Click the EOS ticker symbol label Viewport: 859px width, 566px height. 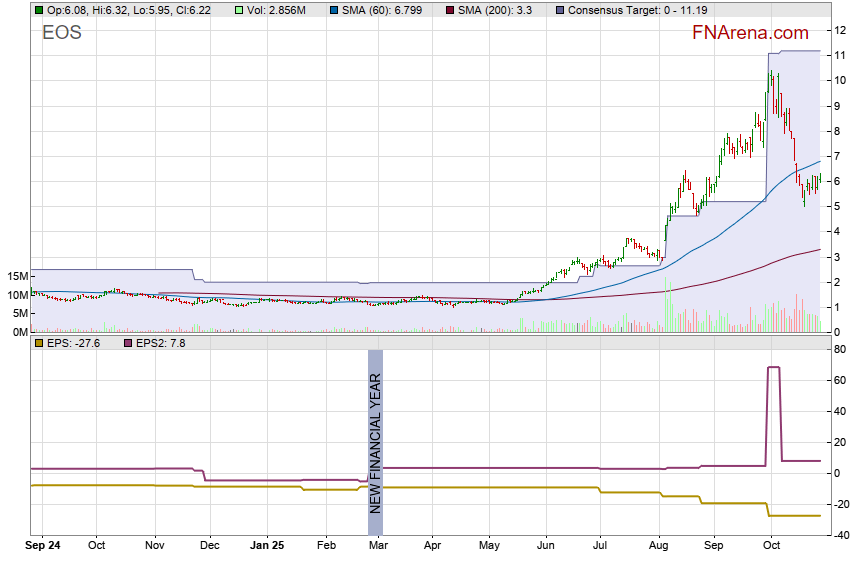pyautogui.click(x=62, y=33)
